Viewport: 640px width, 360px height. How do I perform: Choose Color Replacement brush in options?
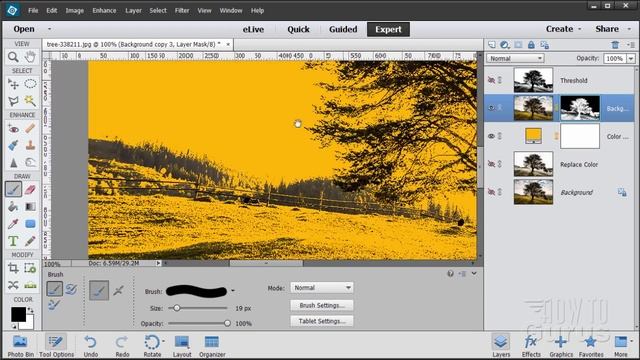pos(54,304)
